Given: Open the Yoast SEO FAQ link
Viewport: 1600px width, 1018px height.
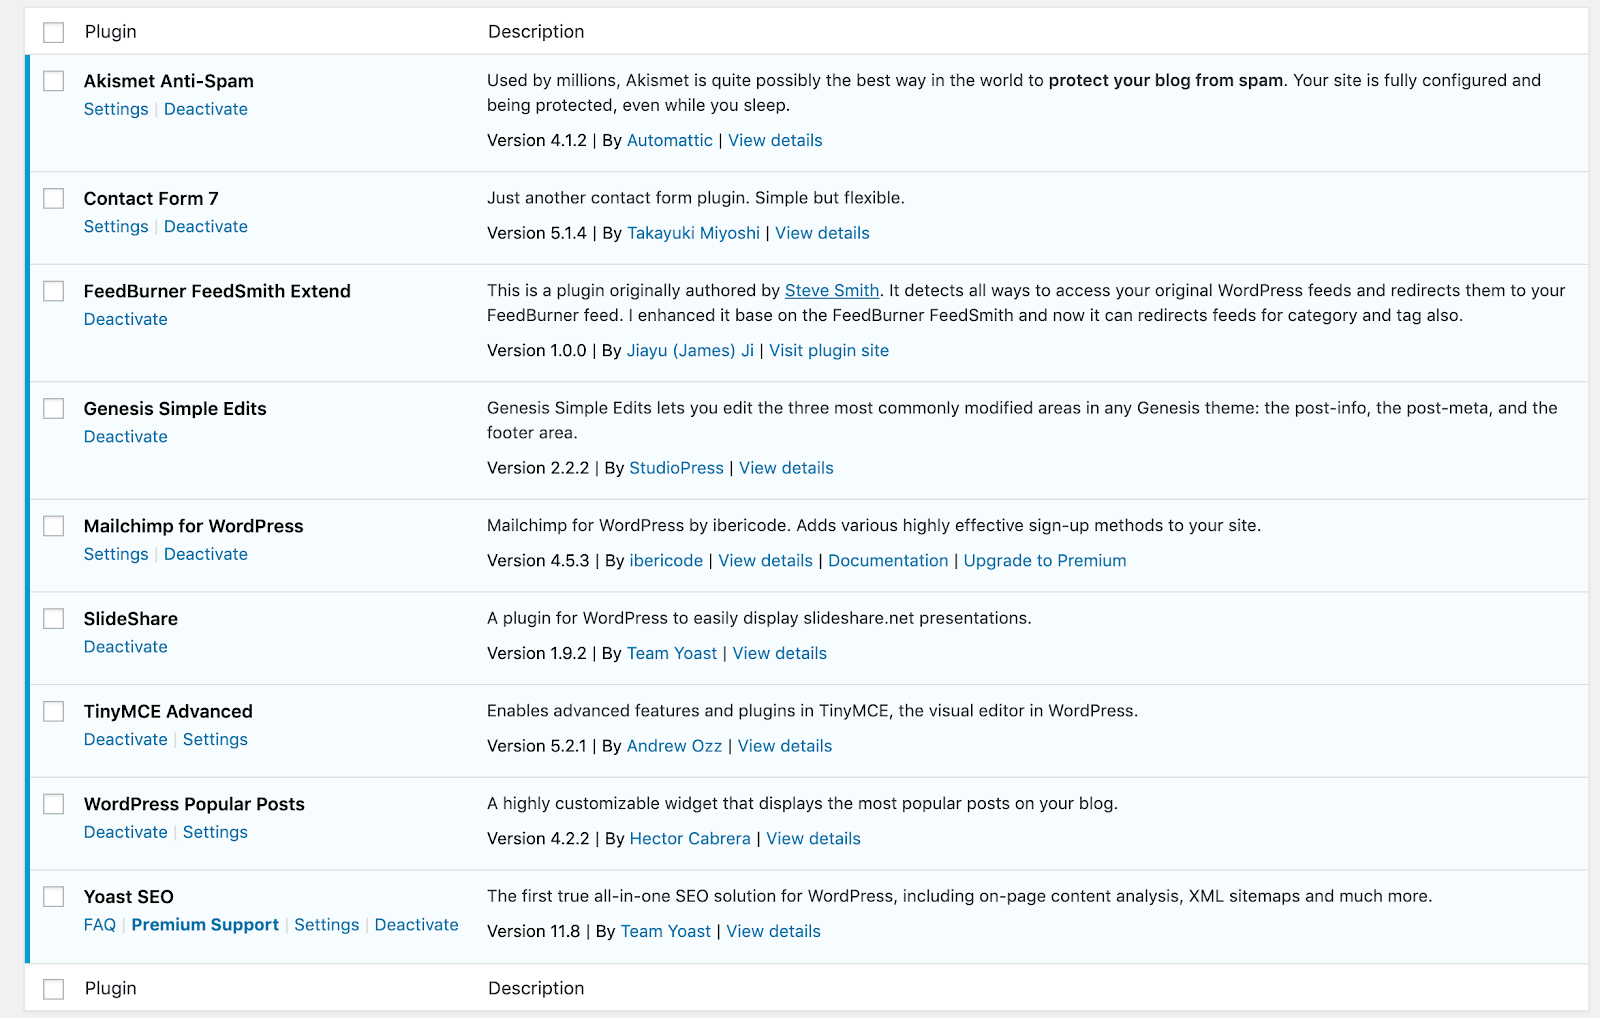Looking at the screenshot, I should 100,925.
